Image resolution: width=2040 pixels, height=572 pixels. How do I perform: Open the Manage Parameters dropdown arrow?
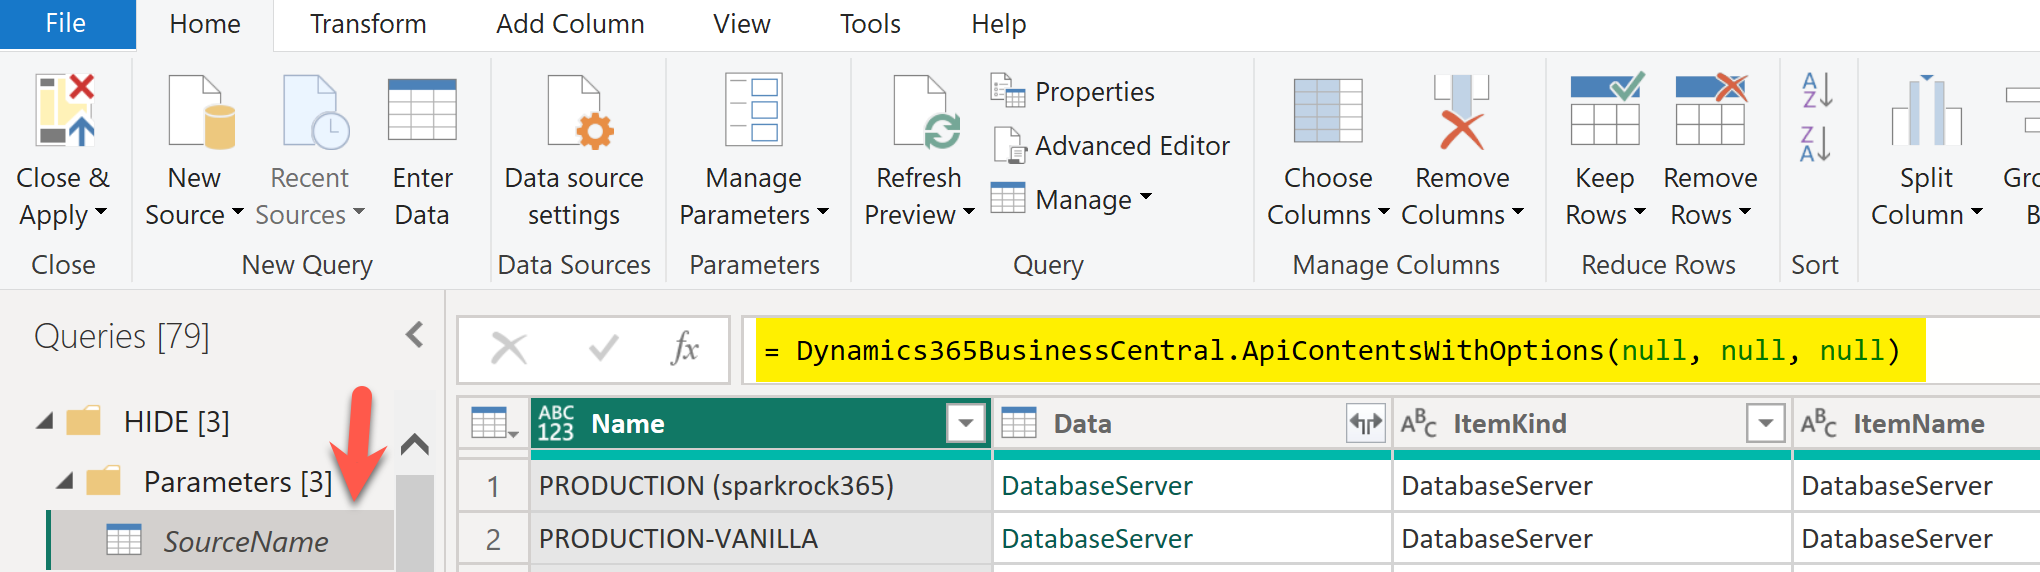tap(823, 213)
